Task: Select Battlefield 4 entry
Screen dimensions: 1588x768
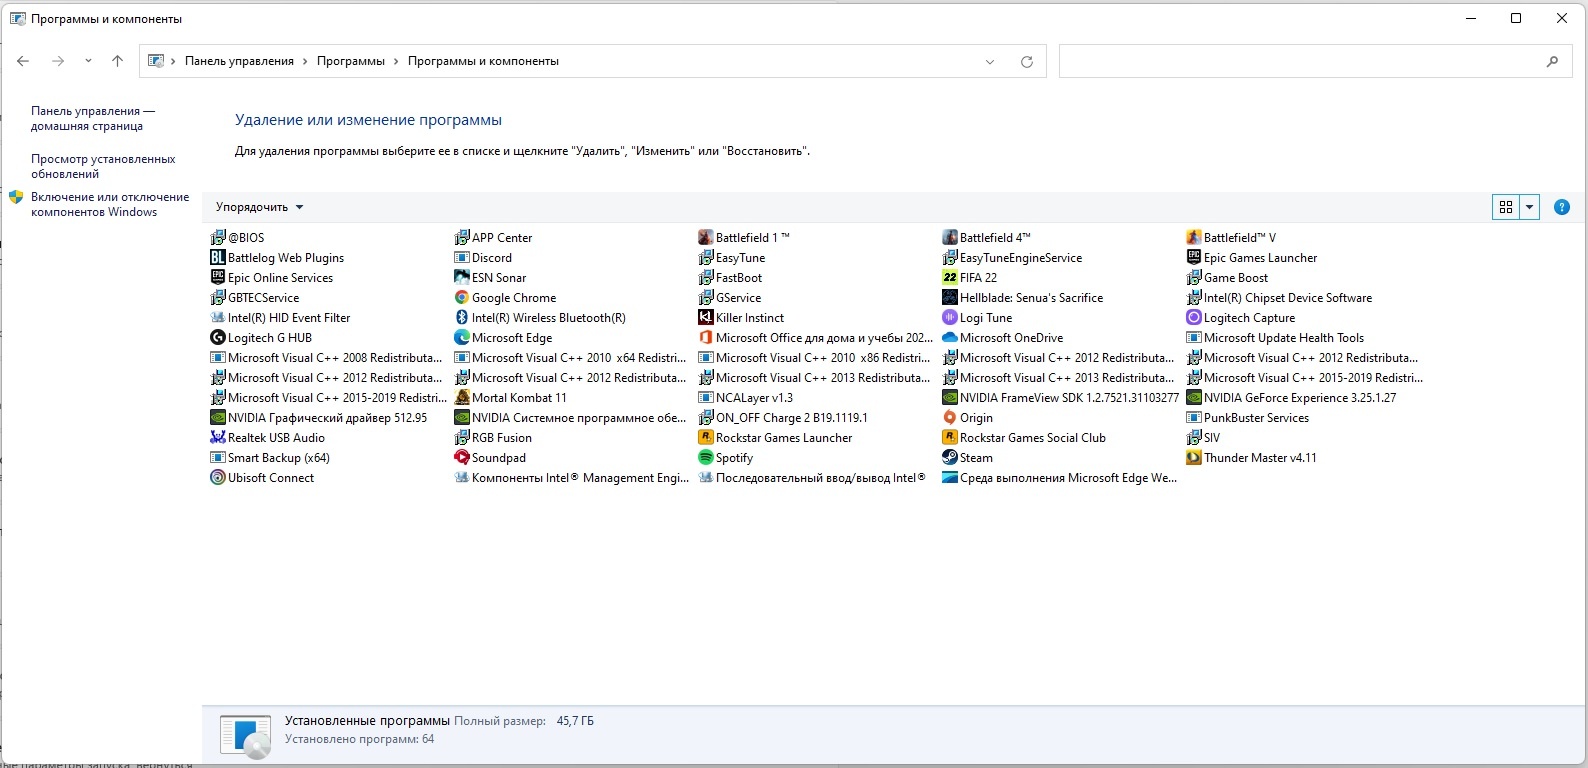Action: pyautogui.click(x=986, y=238)
